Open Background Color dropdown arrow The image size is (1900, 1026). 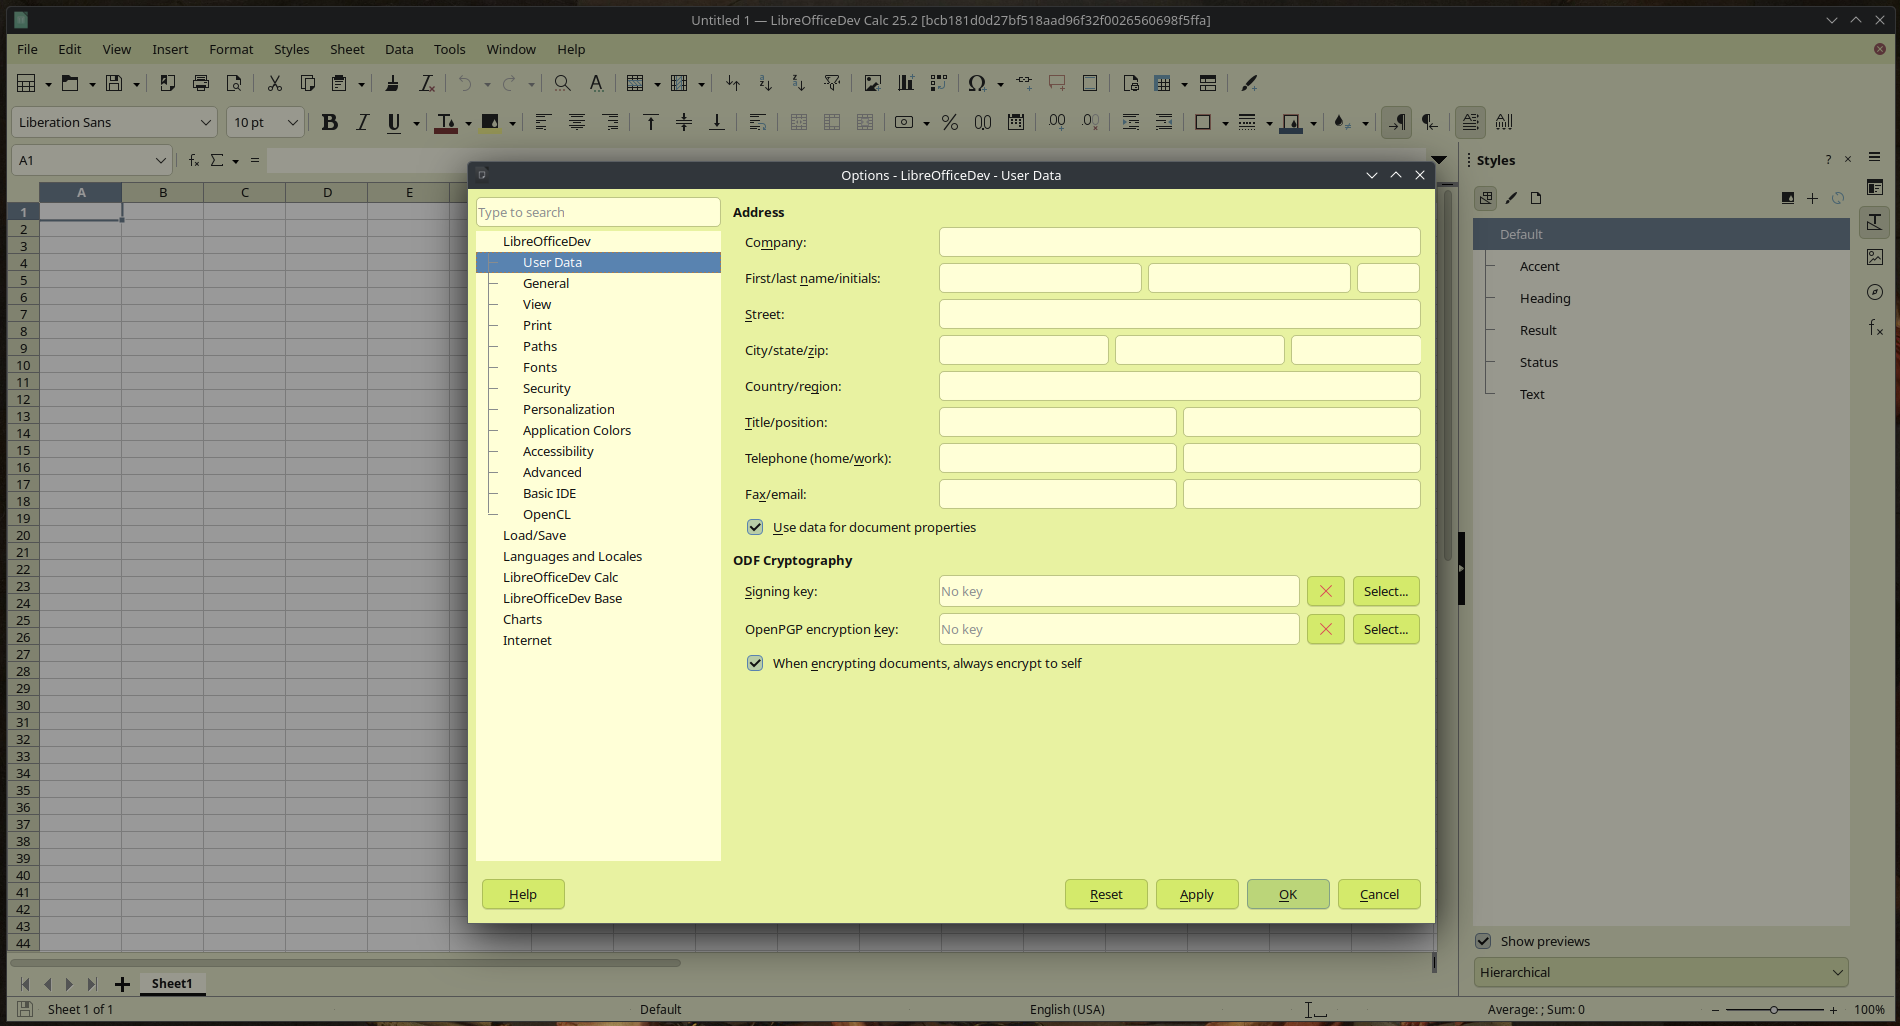point(512,123)
